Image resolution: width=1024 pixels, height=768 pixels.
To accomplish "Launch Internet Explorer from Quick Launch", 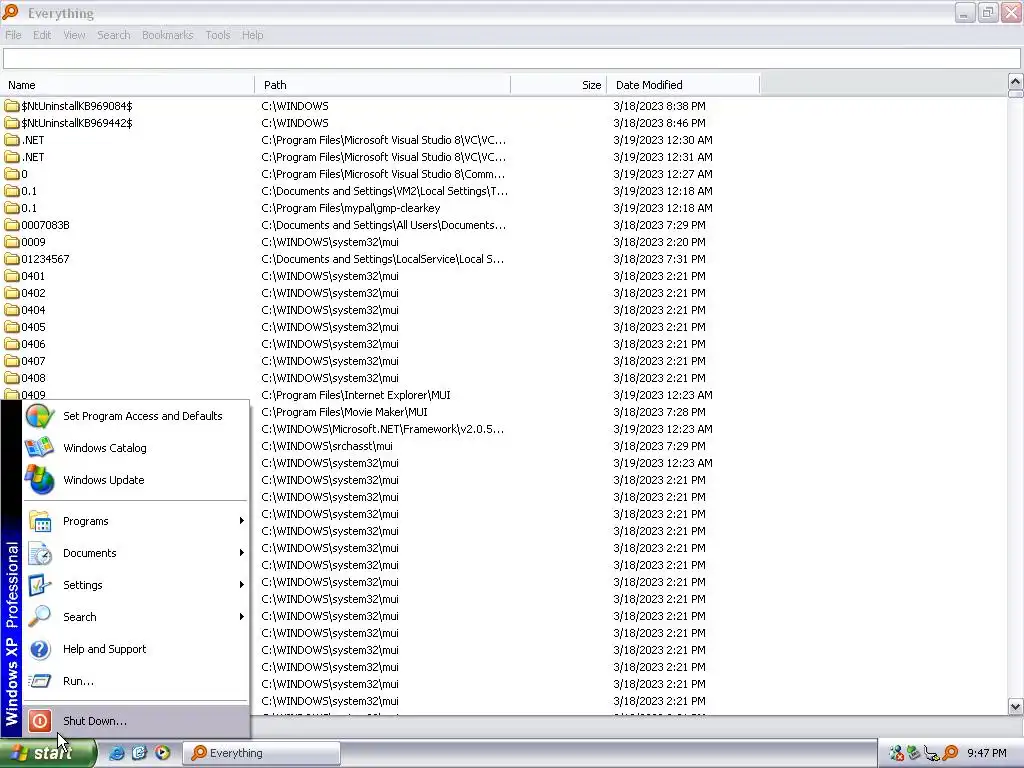I will pos(116,753).
